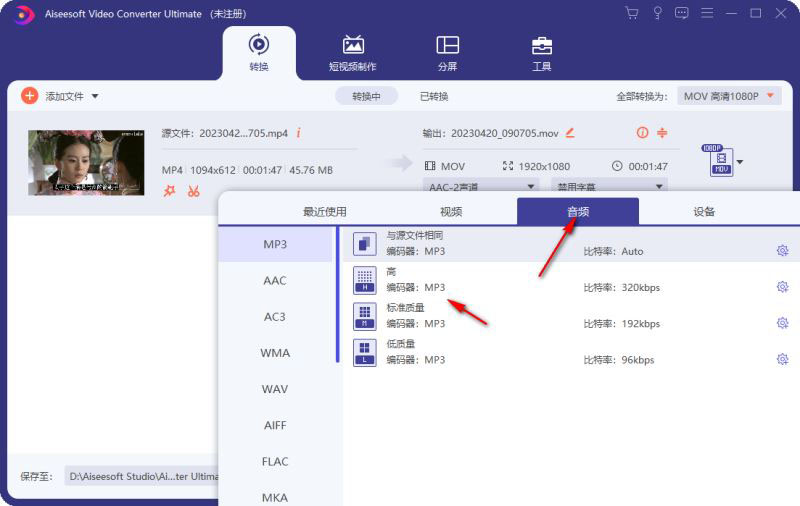Image resolution: width=800 pixels, height=506 pixels.
Task: Open settings gear for 96kbps preset
Action: [782, 359]
